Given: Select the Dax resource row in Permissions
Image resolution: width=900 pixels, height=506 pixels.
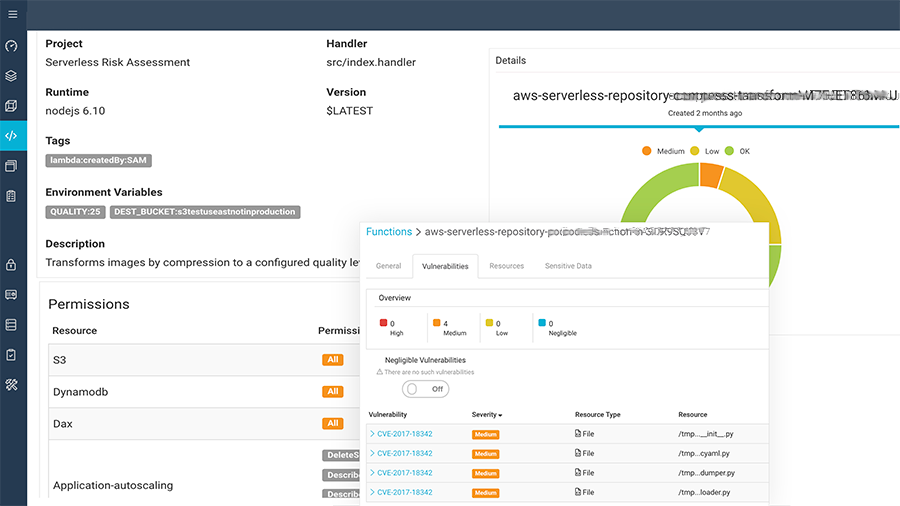Looking at the screenshot, I should (204, 424).
